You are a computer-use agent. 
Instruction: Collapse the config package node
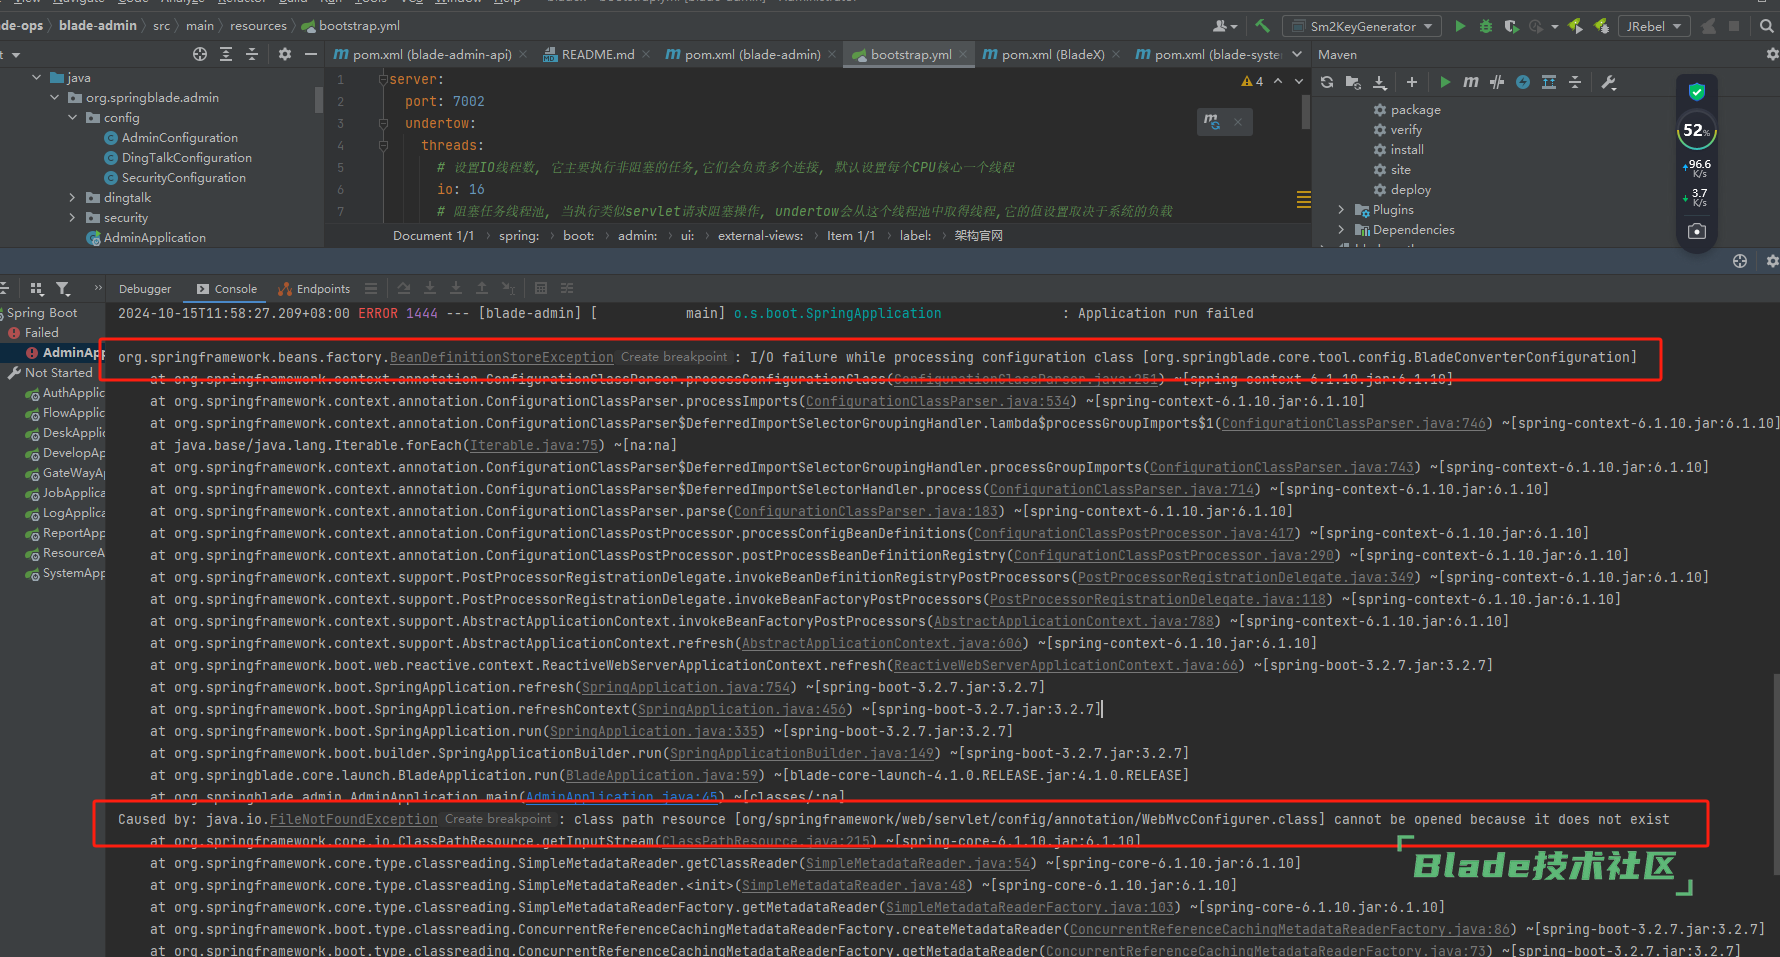pyautogui.click(x=73, y=117)
